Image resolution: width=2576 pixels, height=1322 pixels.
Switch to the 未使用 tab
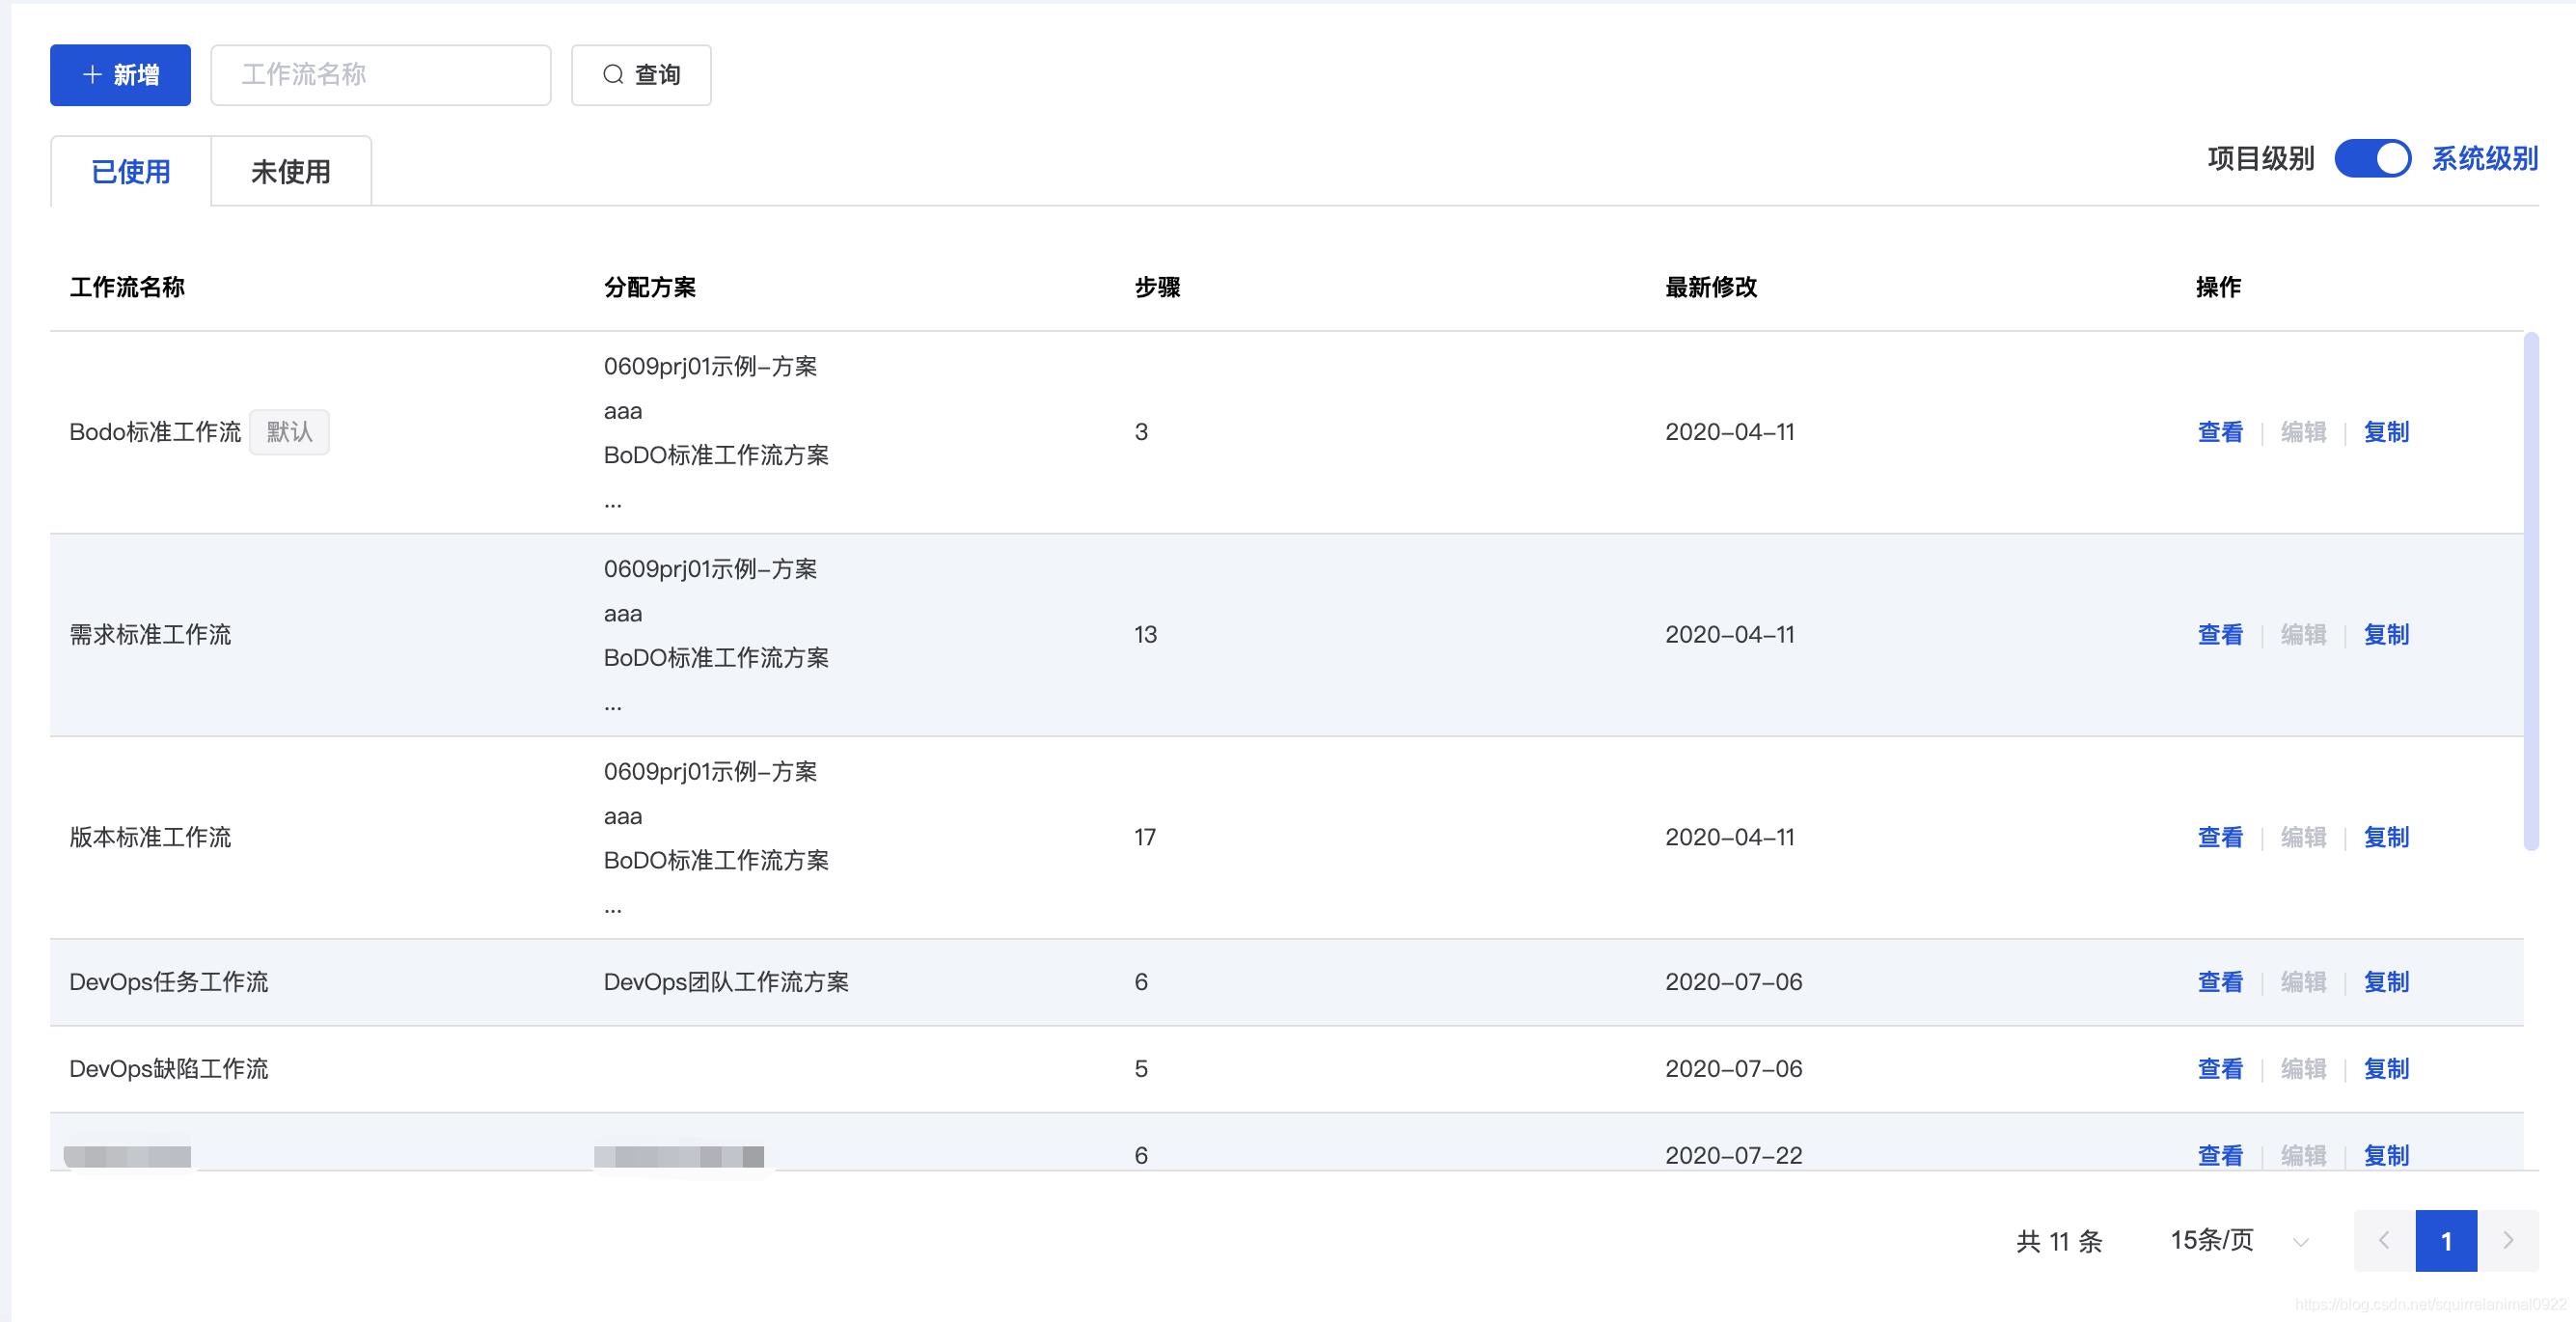tap(291, 171)
